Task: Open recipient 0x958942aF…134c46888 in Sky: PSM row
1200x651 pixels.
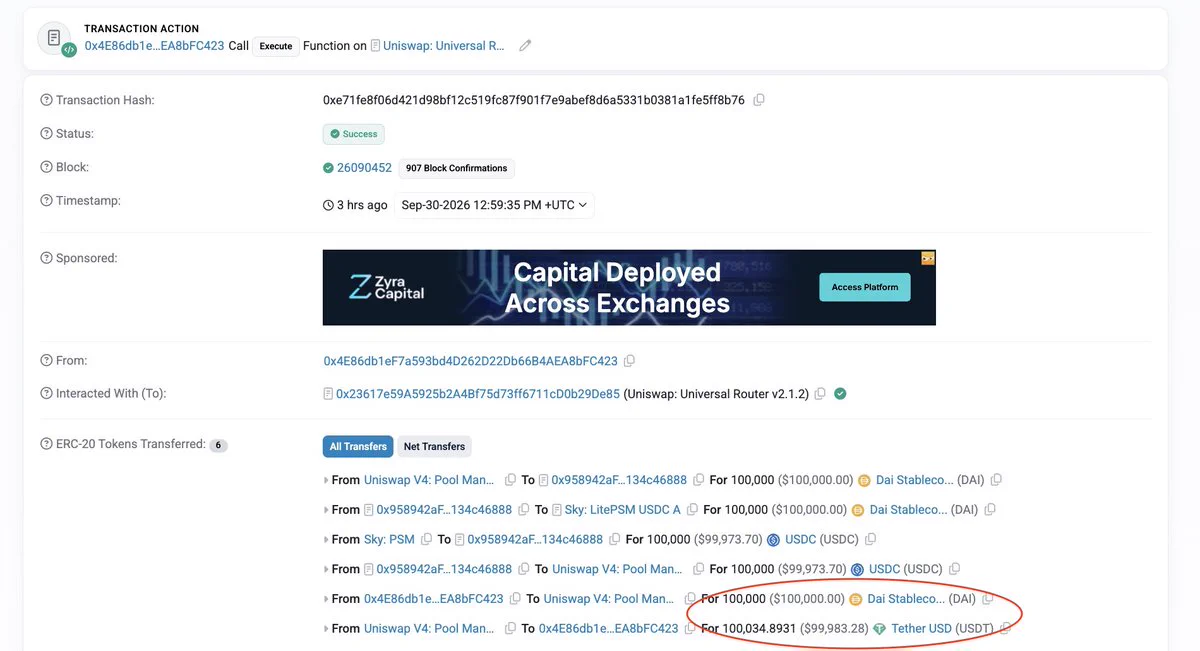Action: [535, 540]
